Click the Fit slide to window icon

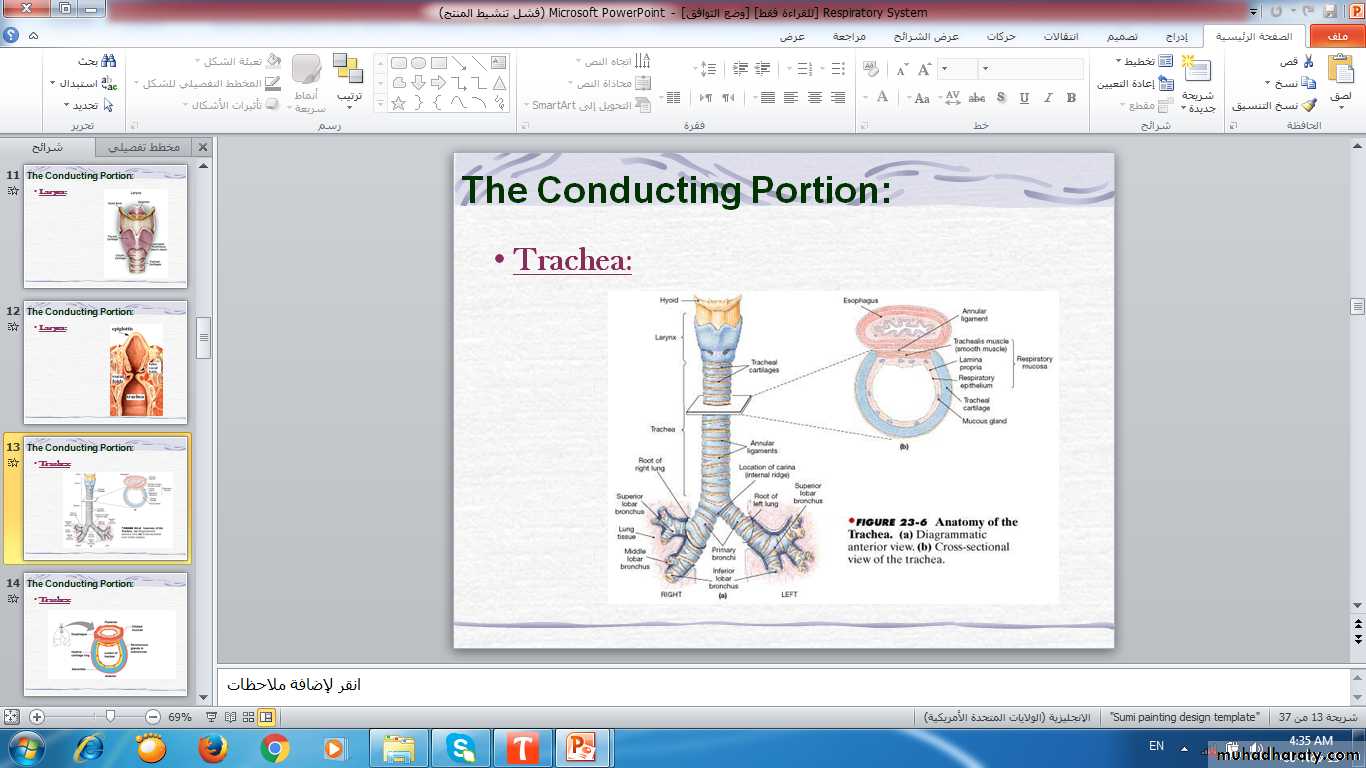point(12,717)
